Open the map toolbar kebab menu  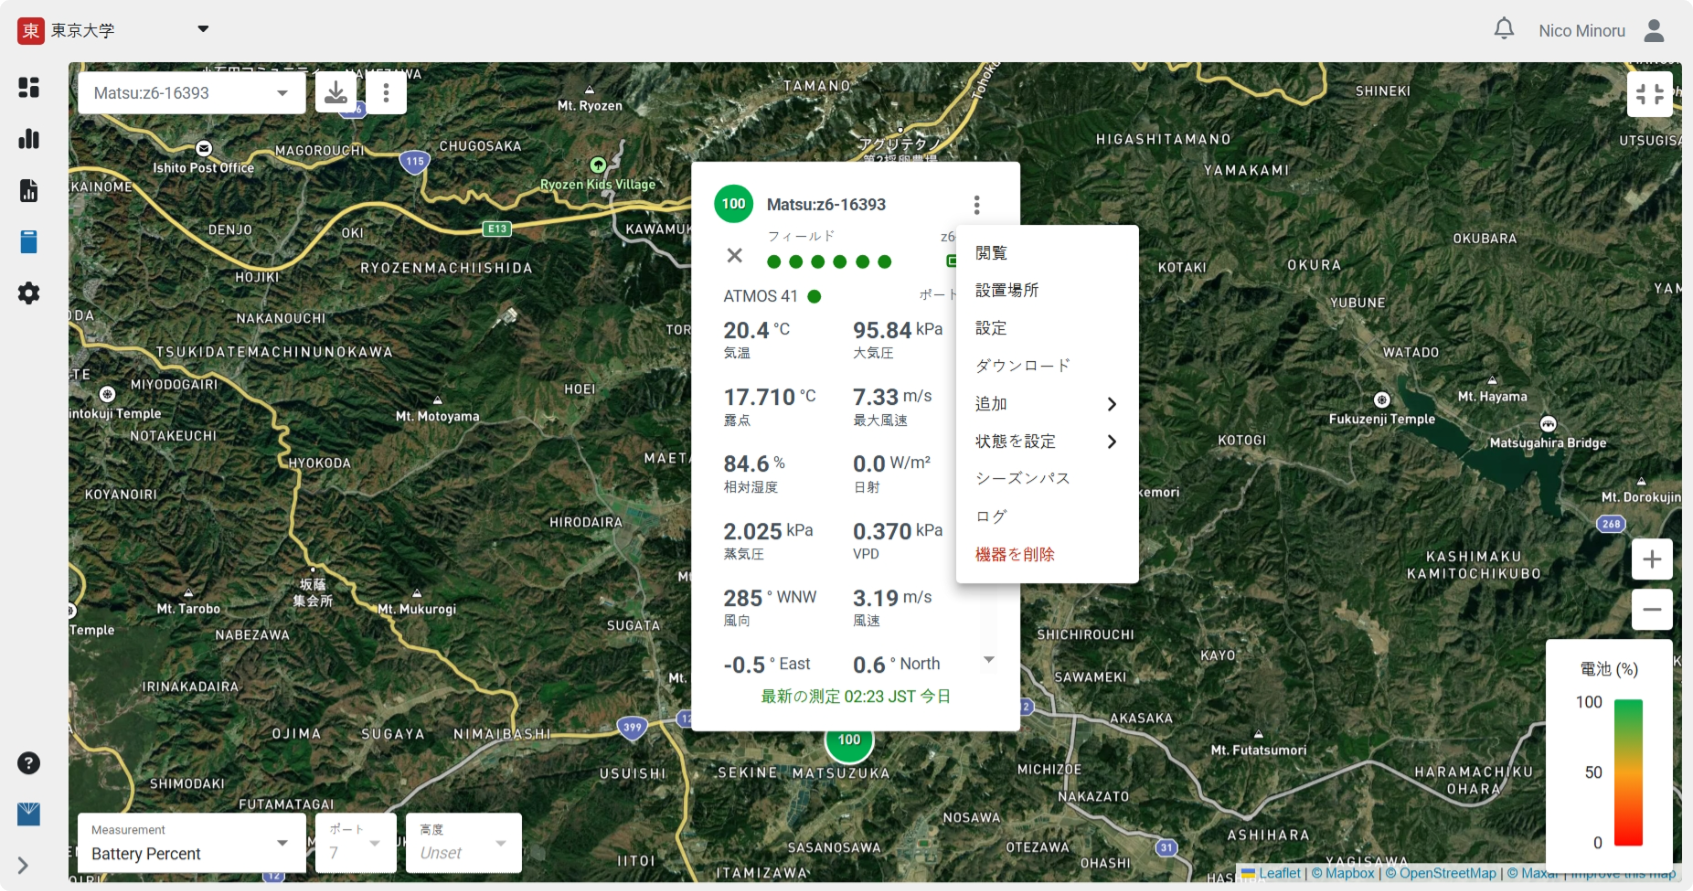point(386,93)
